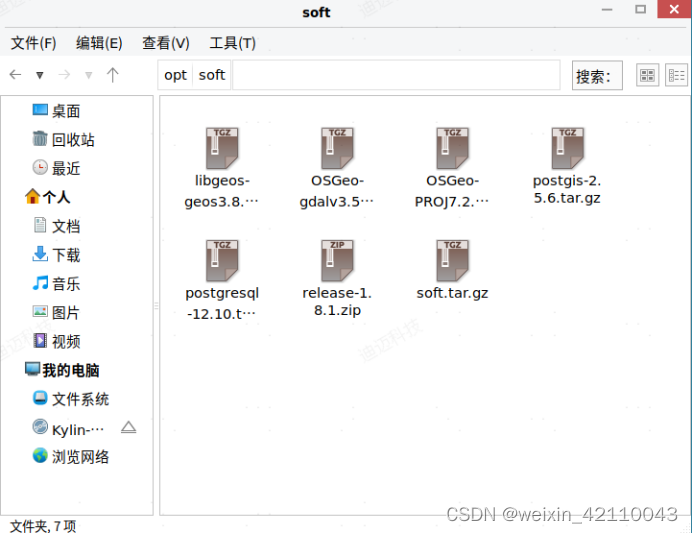Open the 查看(V) menu
Image resolution: width=693 pixels, height=533 pixels.
tap(166, 43)
